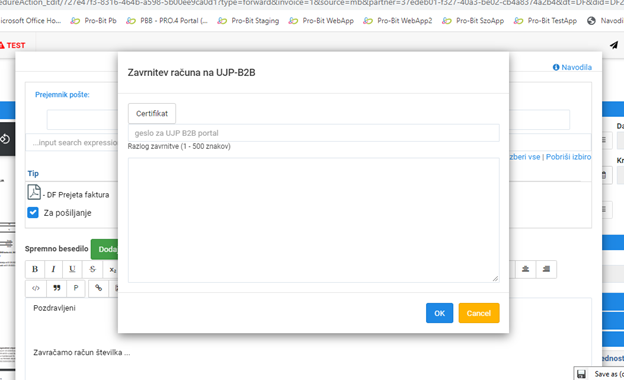Open the Pro-Bit Staging bookmark
This screenshot has width=624, height=380.
click(x=248, y=20)
